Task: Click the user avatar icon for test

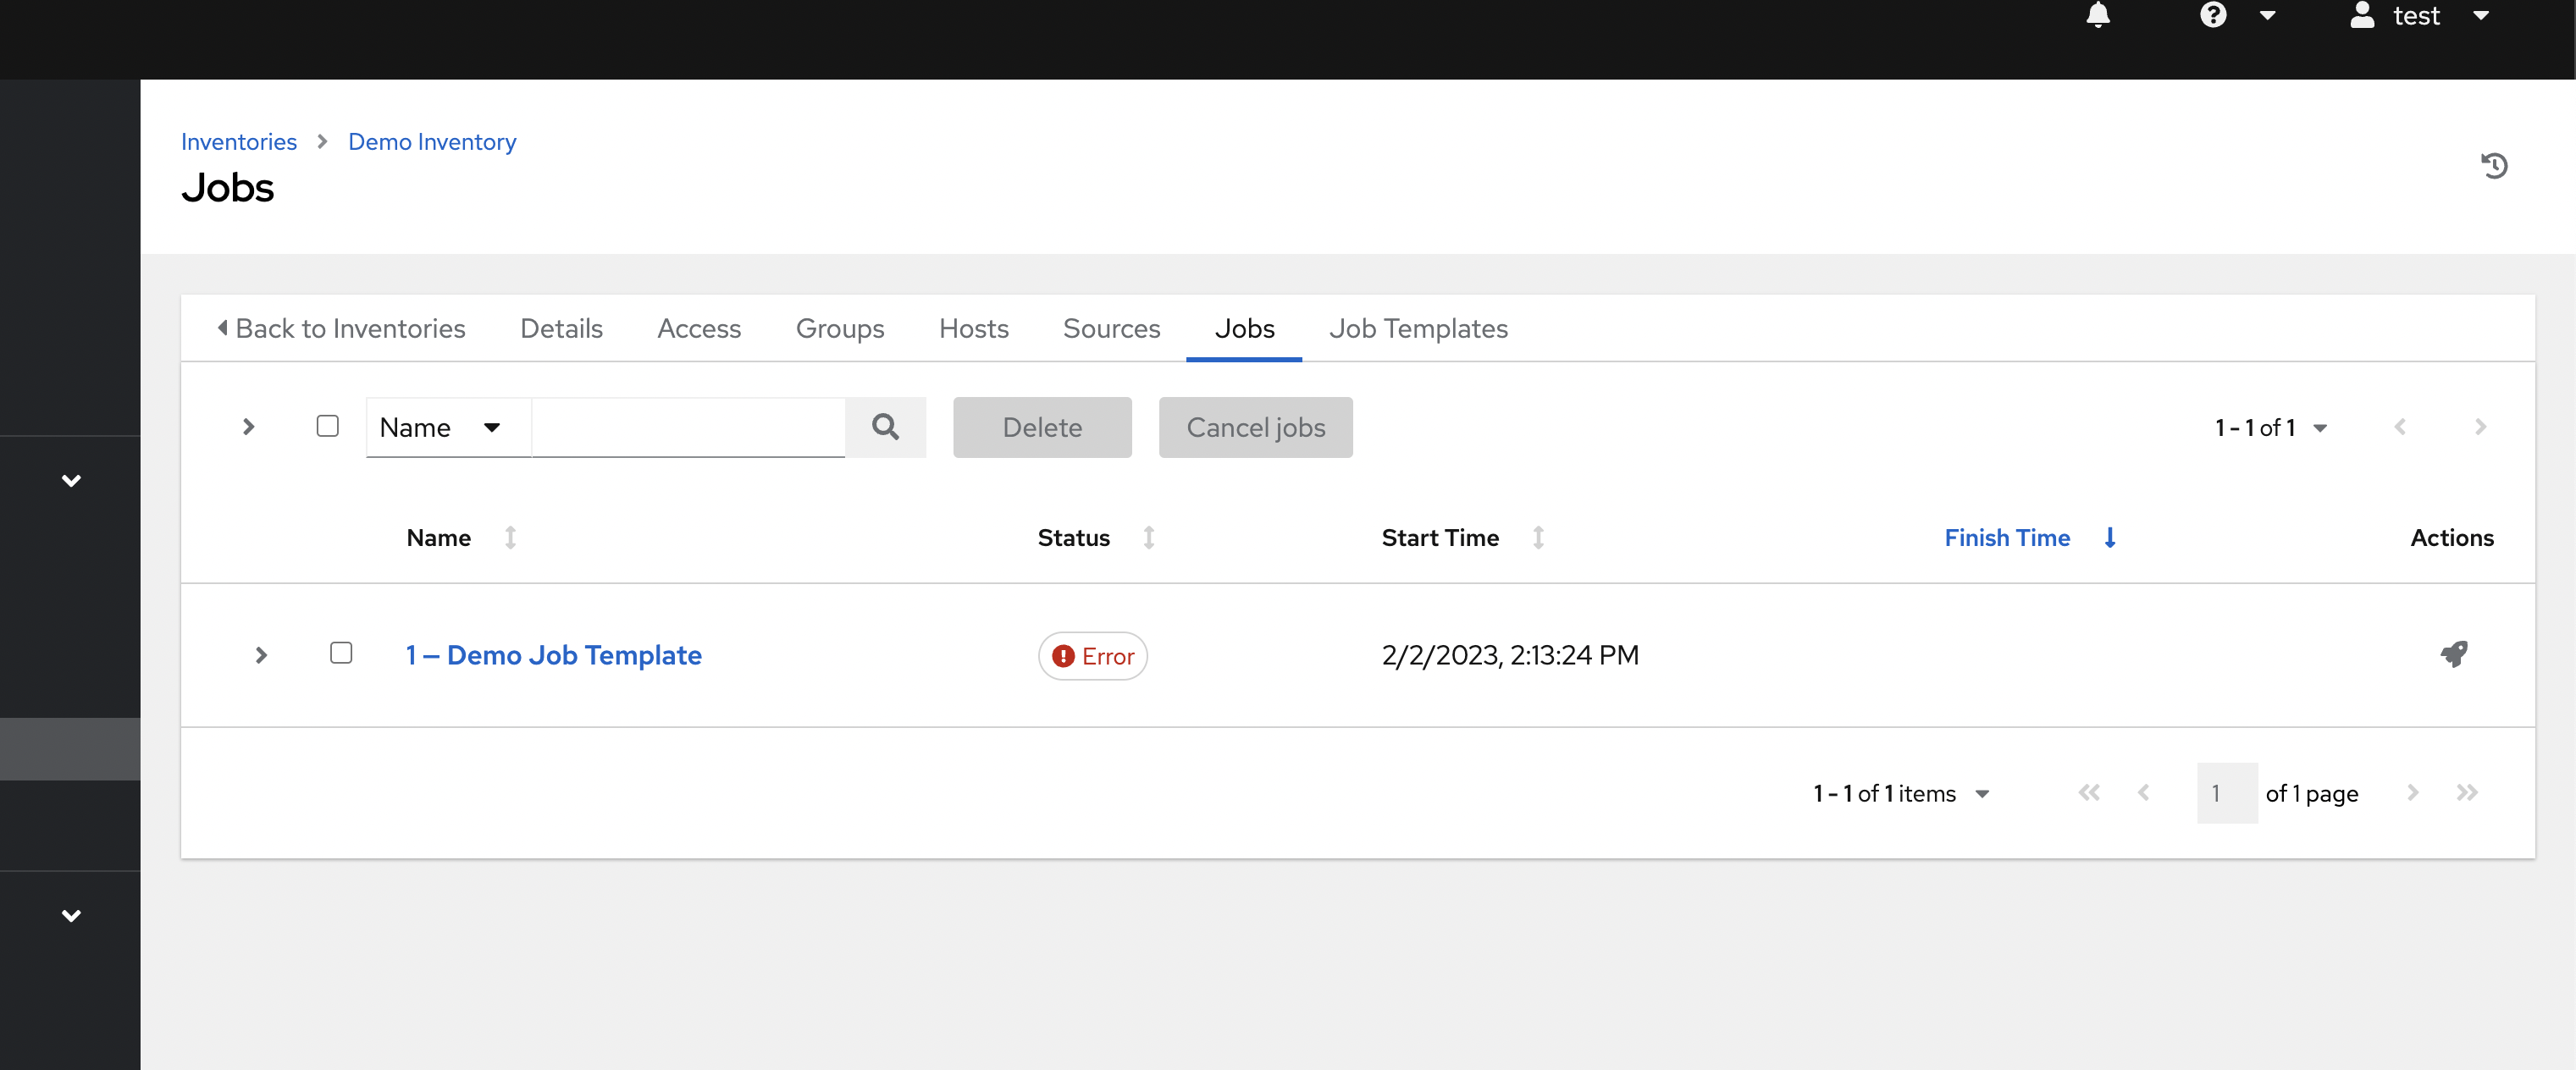Action: pos(2362,15)
